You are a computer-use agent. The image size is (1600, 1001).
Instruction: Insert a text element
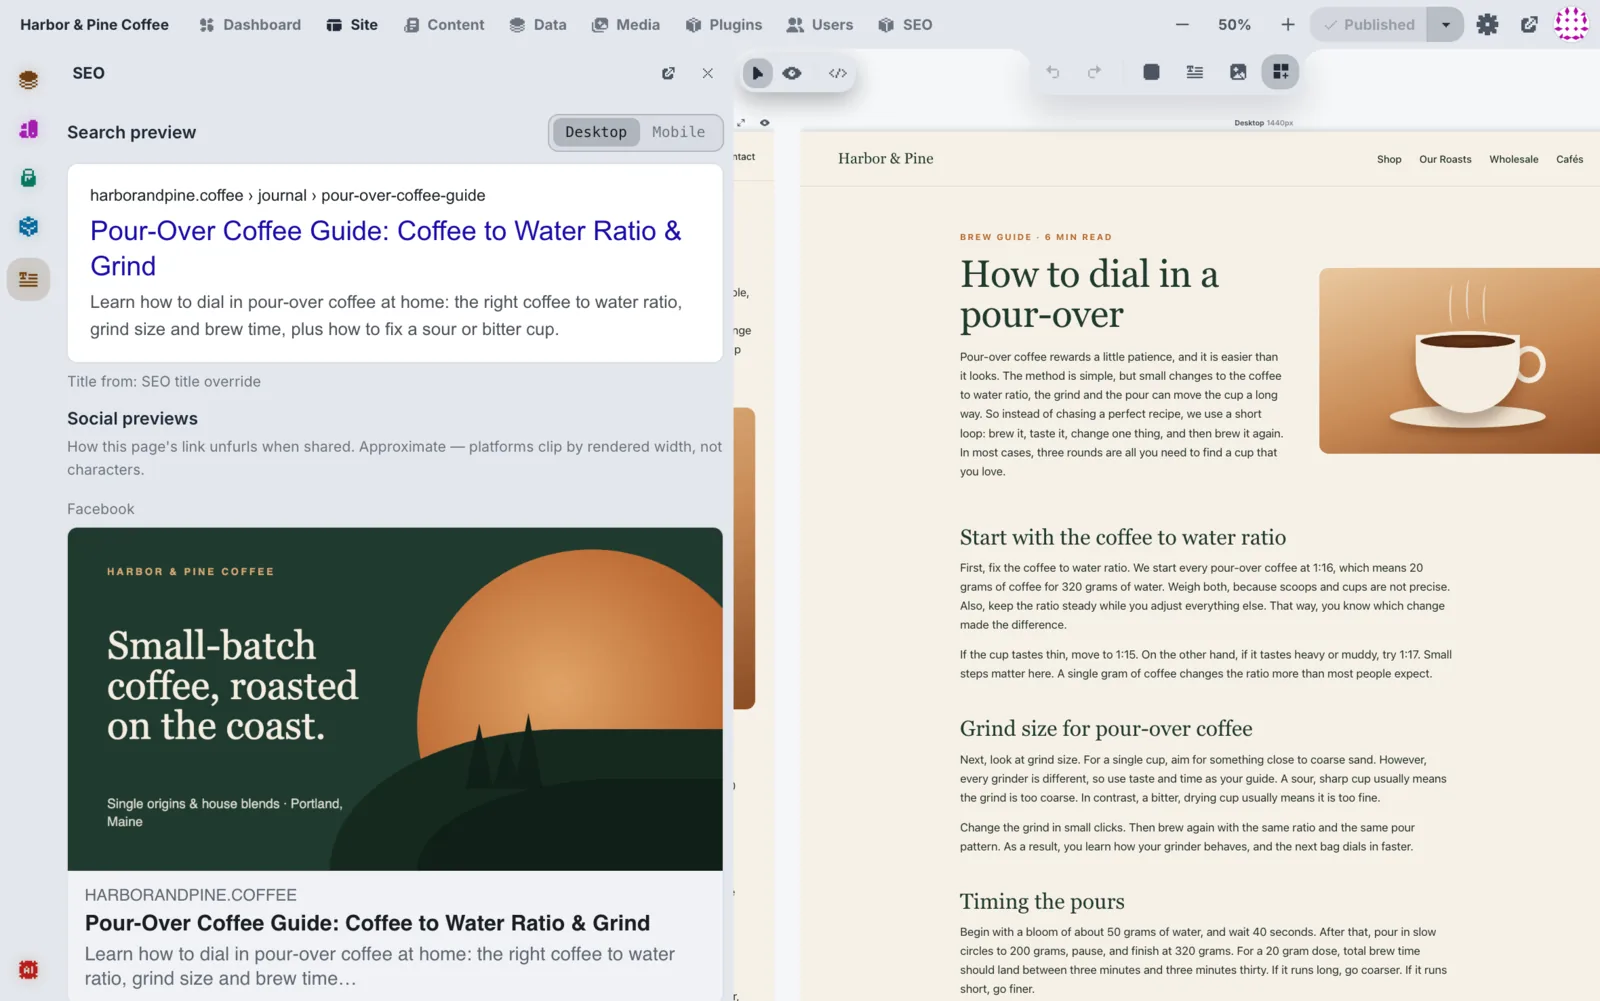[x=1195, y=72]
